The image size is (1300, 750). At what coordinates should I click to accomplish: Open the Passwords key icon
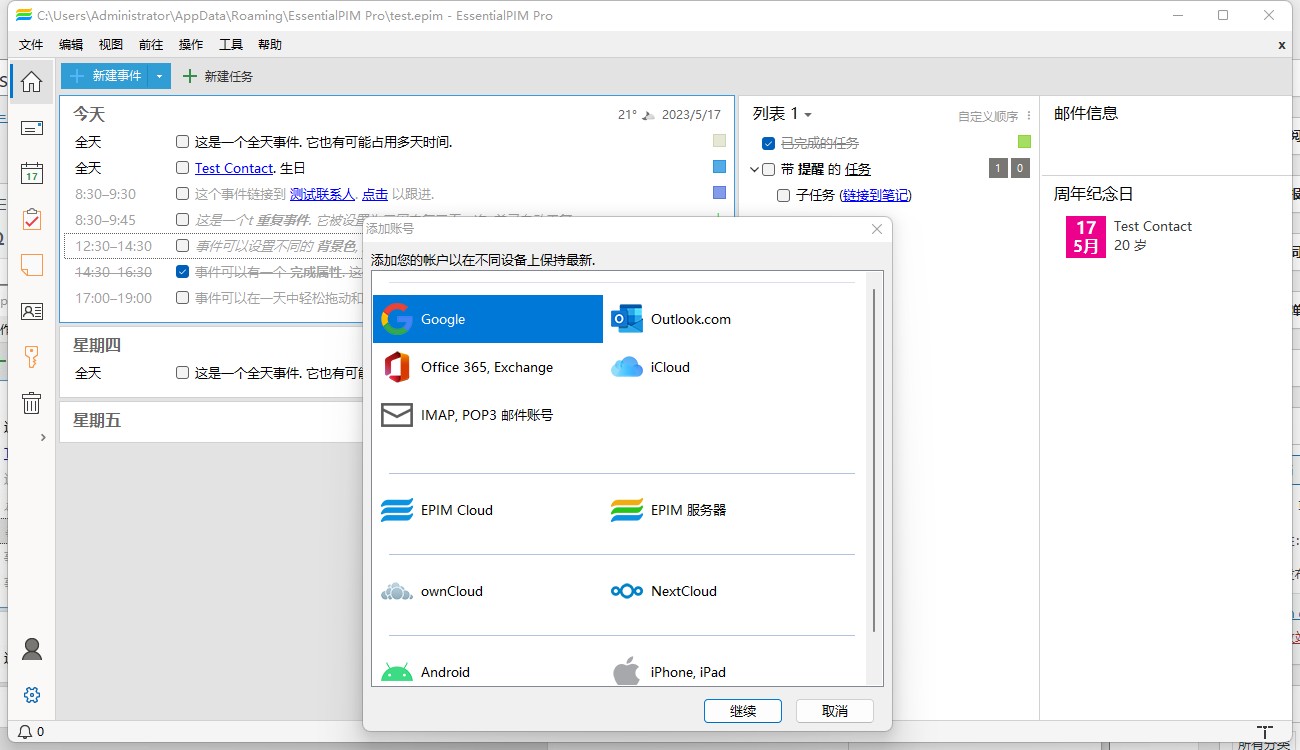(32, 357)
